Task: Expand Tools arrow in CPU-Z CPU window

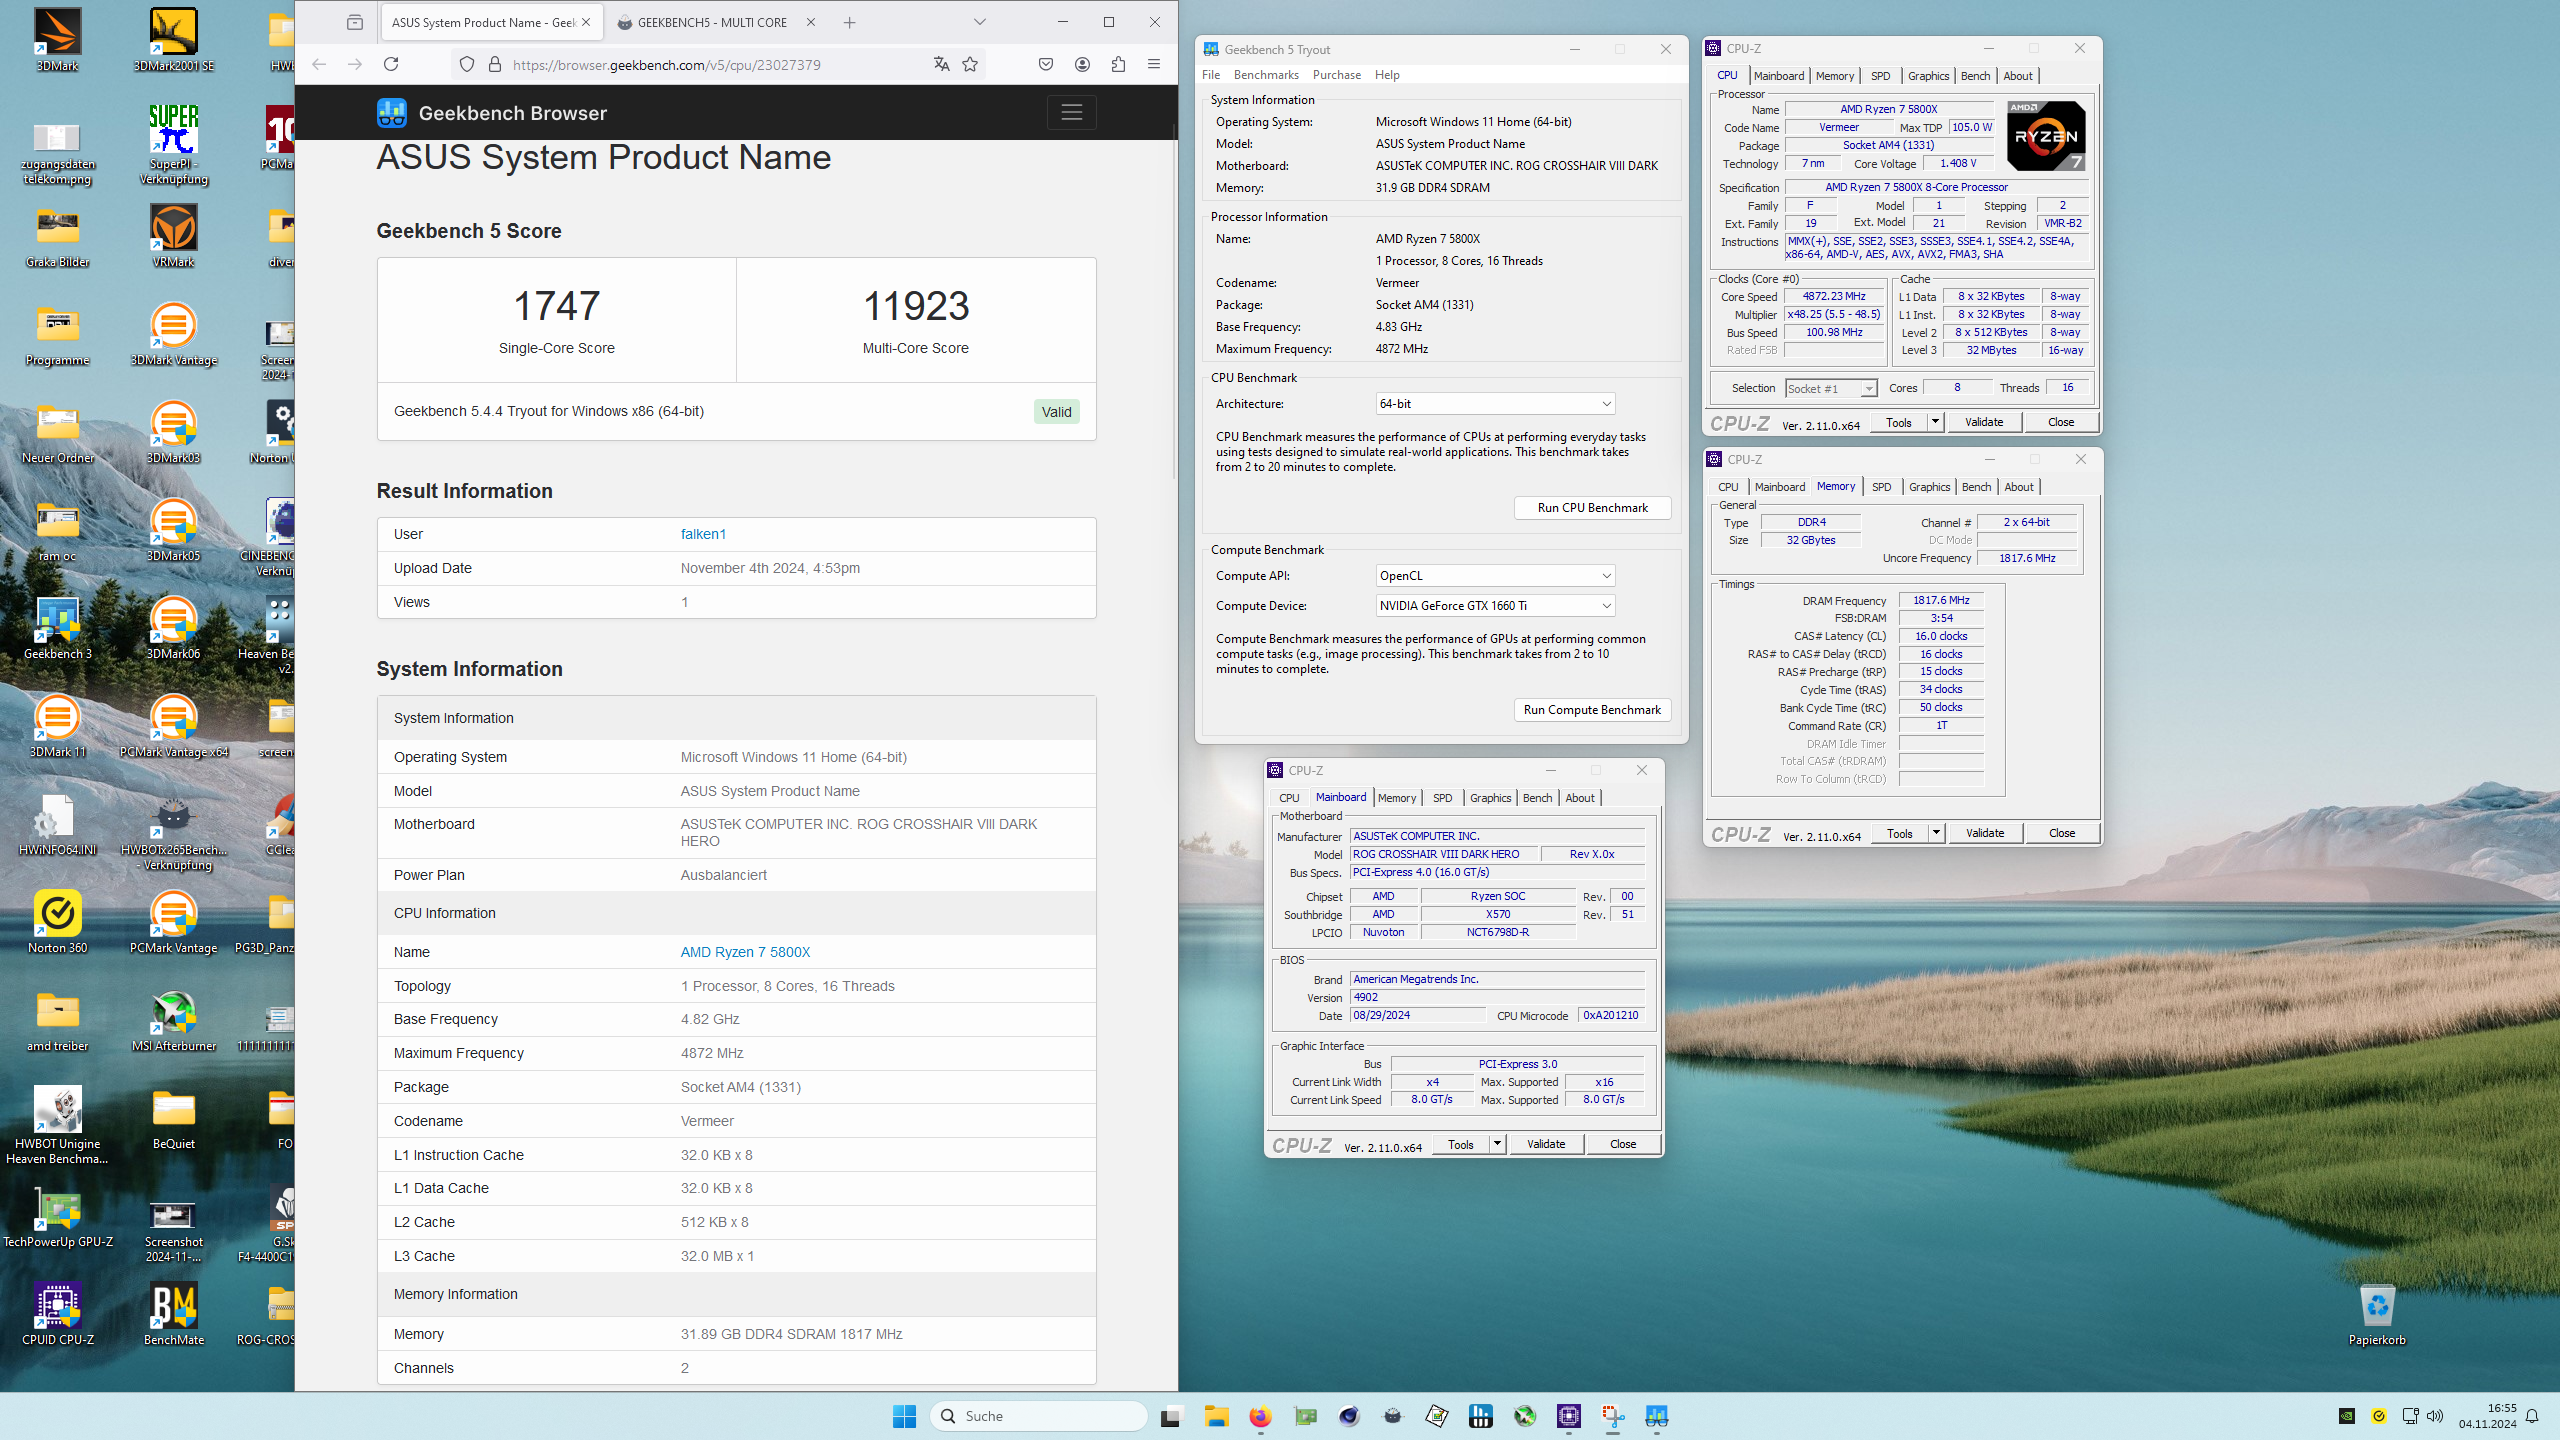Action: tap(1936, 421)
